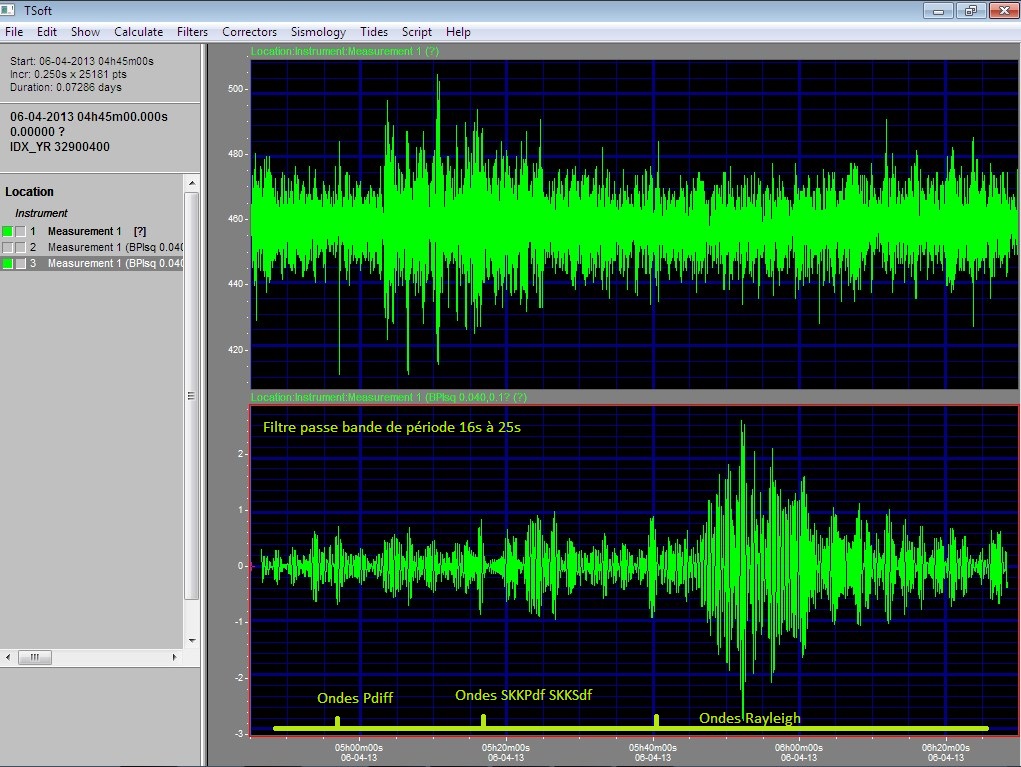This screenshot has height=767, width=1021.
Task: Select channel 1 Measurement 1 in list
Action: 84,231
